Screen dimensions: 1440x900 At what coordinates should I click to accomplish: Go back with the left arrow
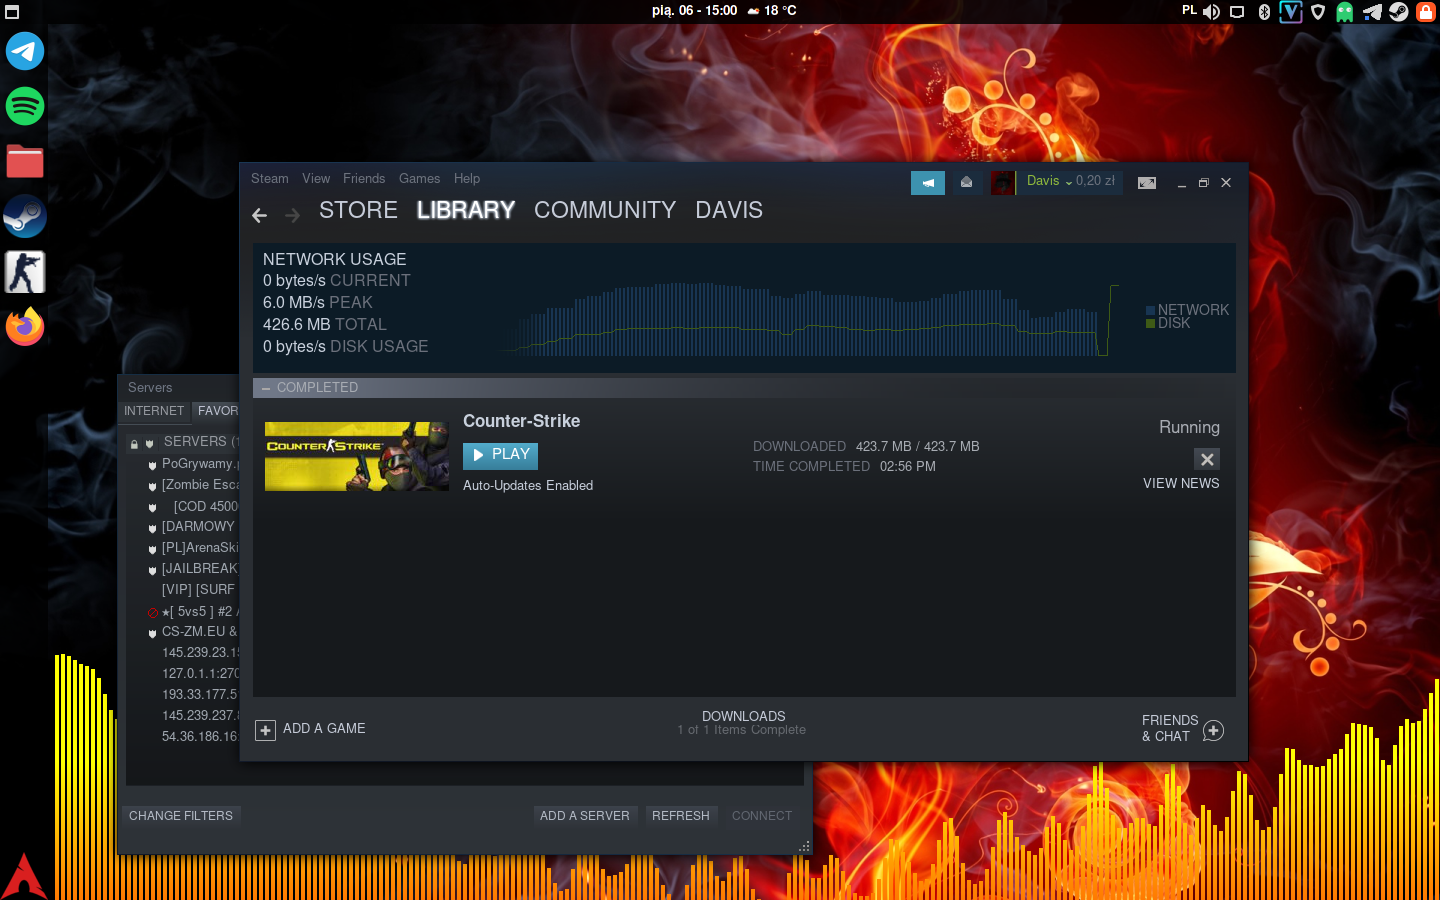pyautogui.click(x=260, y=215)
